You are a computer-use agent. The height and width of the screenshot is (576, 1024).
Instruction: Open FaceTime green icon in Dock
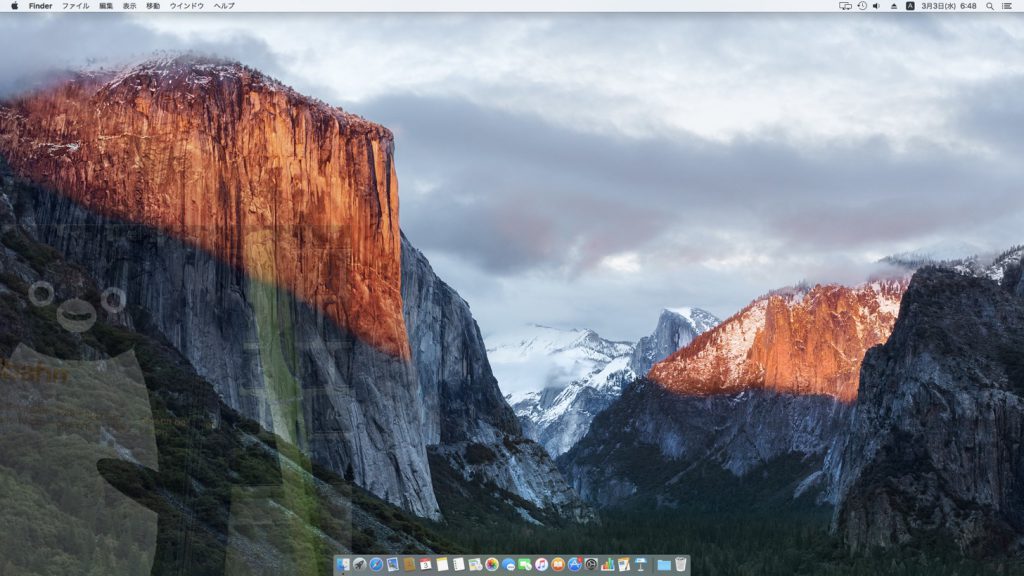click(x=525, y=564)
